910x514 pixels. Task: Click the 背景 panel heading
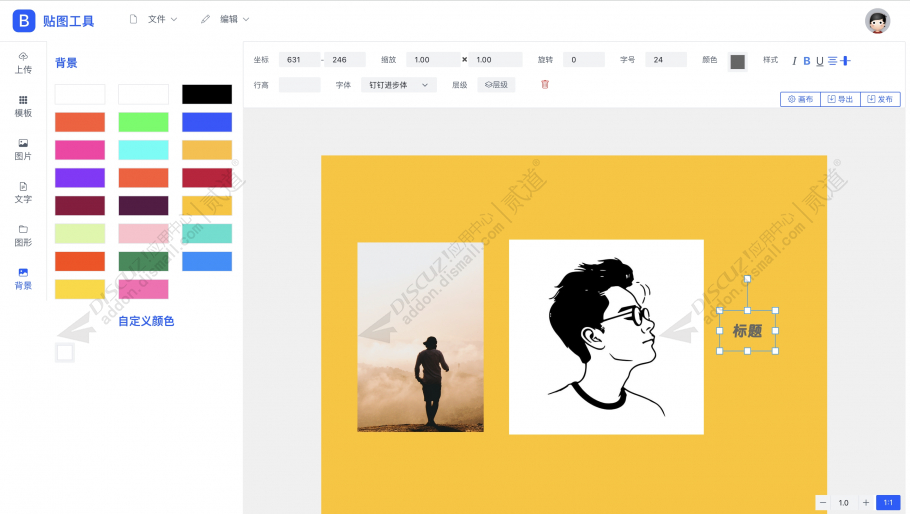66,63
